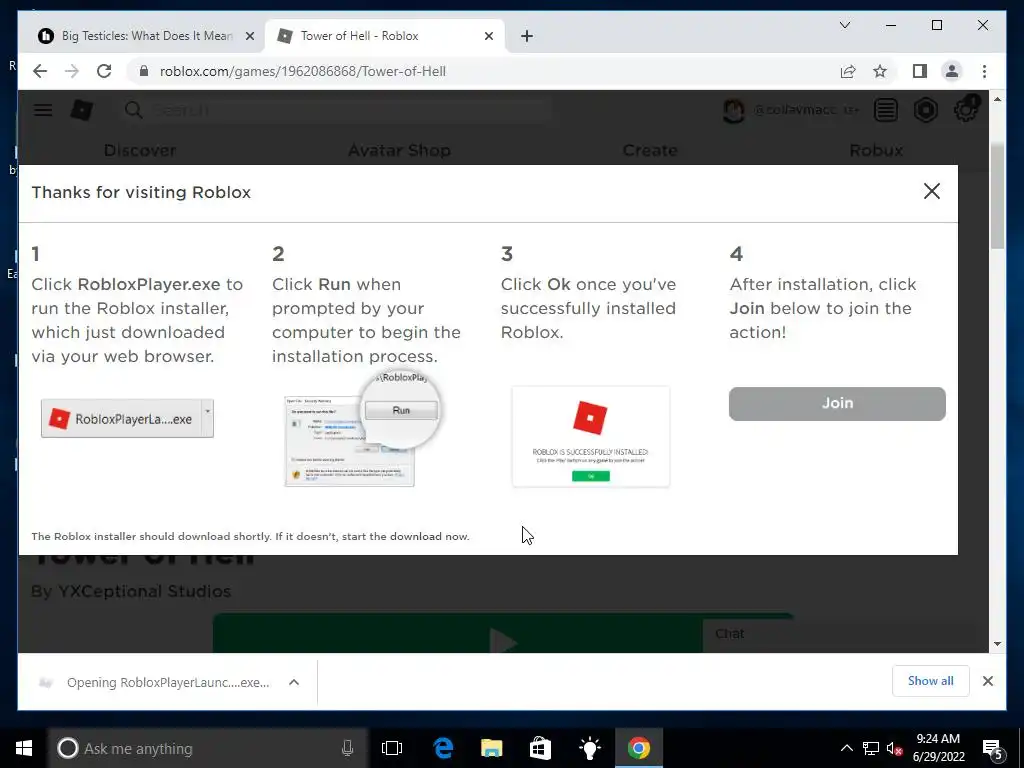Open the Robux hexagon icon
This screenshot has height=768, width=1024.
(925, 110)
